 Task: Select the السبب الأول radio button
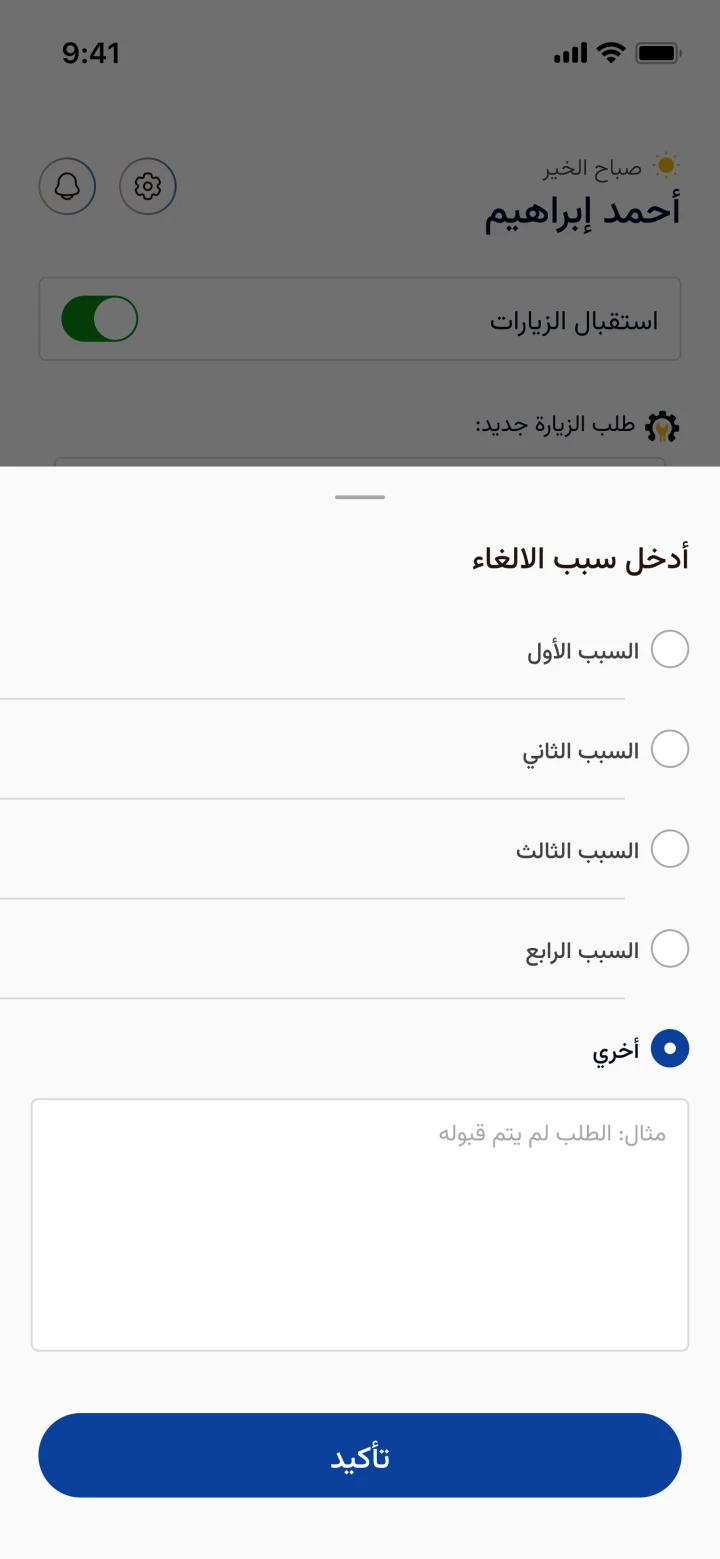coord(670,649)
